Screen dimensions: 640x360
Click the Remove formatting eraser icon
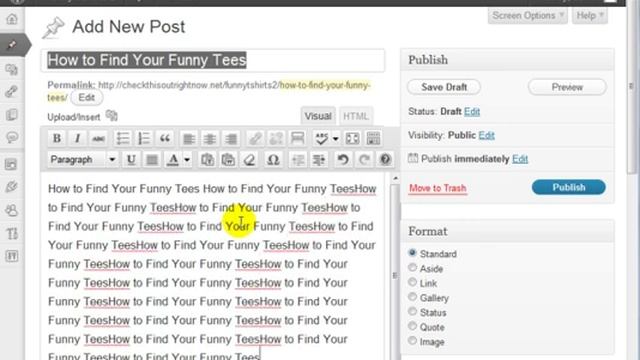[249, 160]
